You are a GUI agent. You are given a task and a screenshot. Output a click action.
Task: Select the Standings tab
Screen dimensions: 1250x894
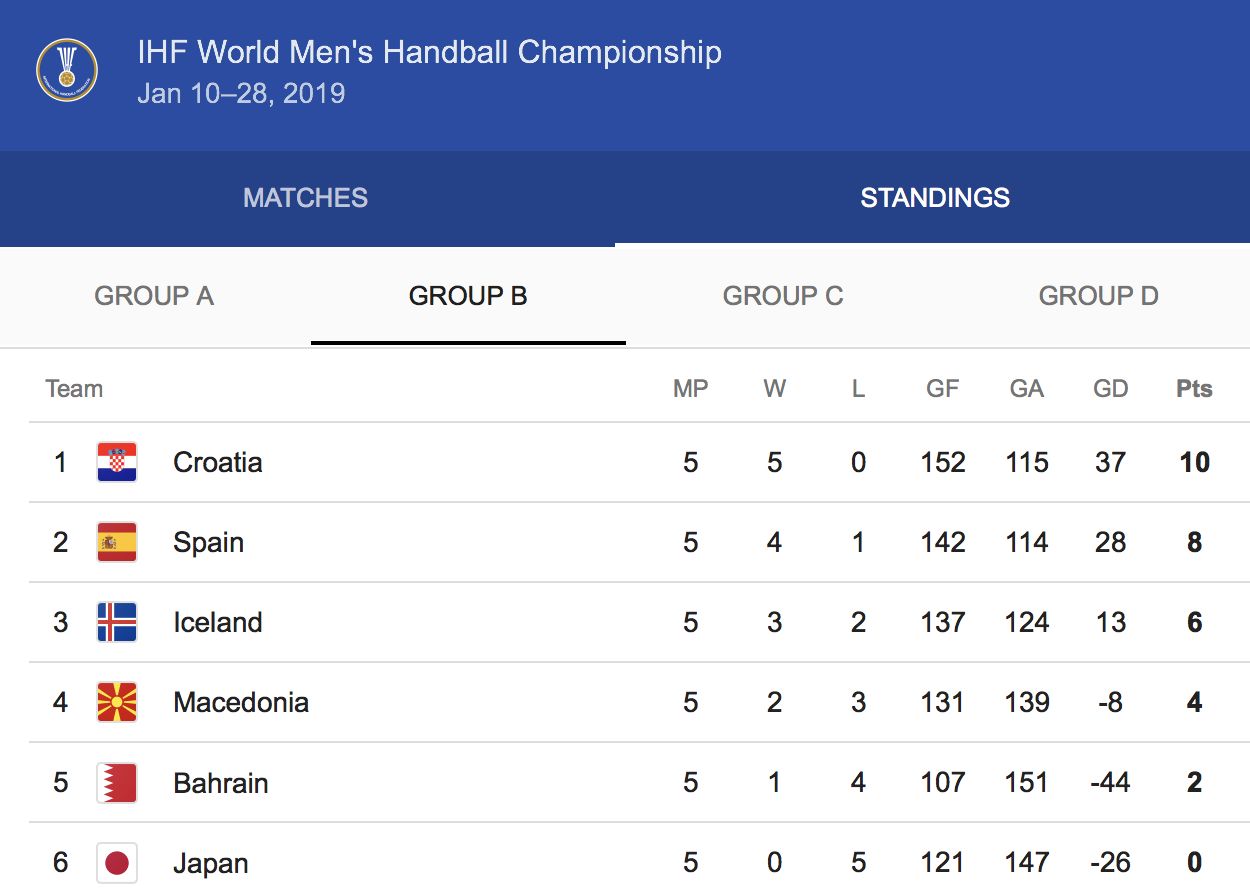click(935, 197)
